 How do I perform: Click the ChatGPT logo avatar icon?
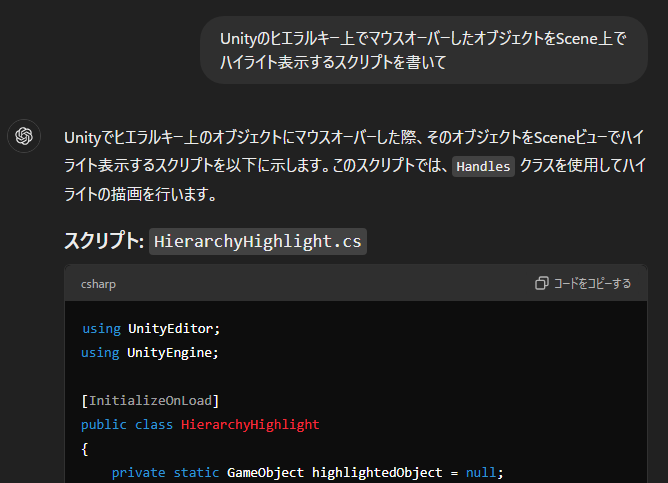pyautogui.click(x=24, y=136)
